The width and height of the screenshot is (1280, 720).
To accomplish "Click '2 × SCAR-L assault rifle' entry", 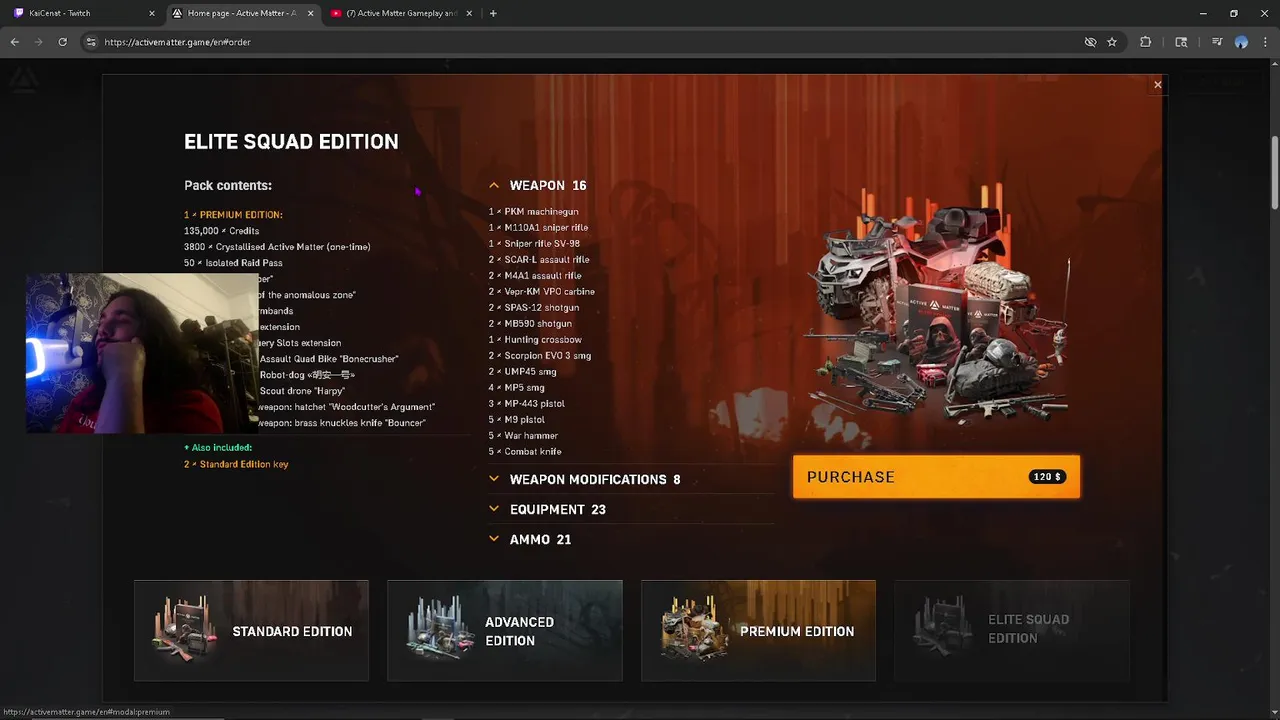I will click(x=539, y=260).
